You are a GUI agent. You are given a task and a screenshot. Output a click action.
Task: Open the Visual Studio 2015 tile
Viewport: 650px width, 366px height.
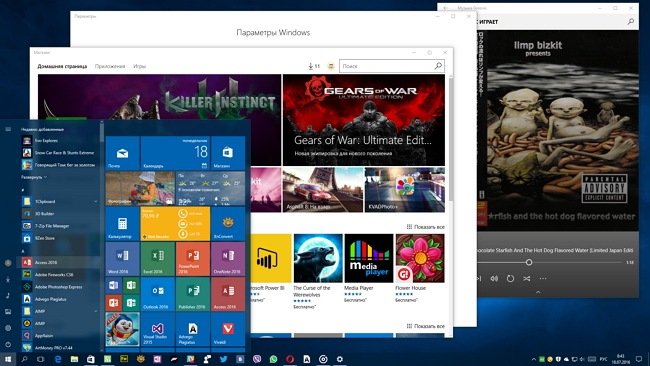click(x=158, y=329)
